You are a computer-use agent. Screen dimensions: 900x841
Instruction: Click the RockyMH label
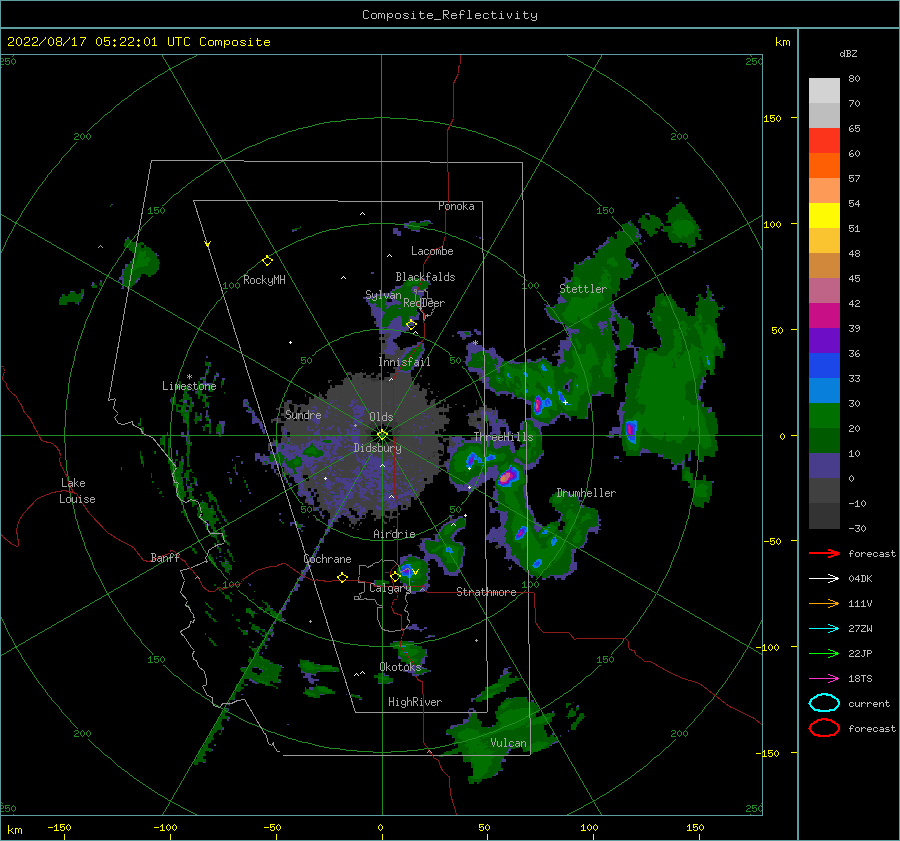click(264, 280)
